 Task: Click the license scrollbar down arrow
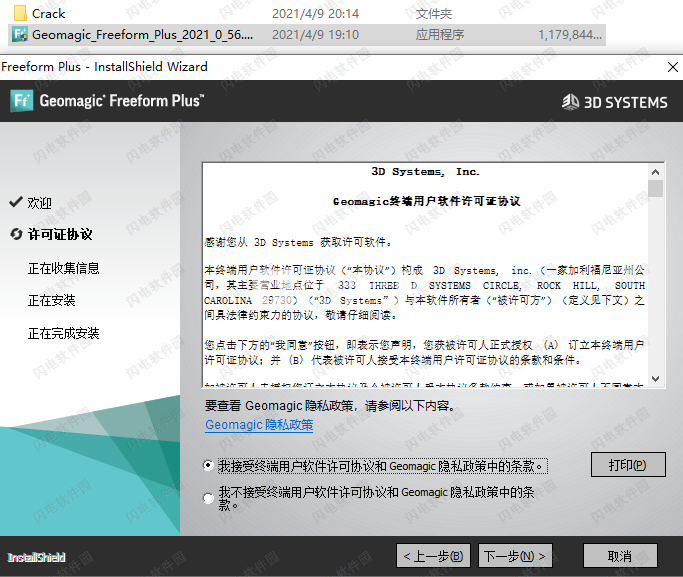(655, 378)
